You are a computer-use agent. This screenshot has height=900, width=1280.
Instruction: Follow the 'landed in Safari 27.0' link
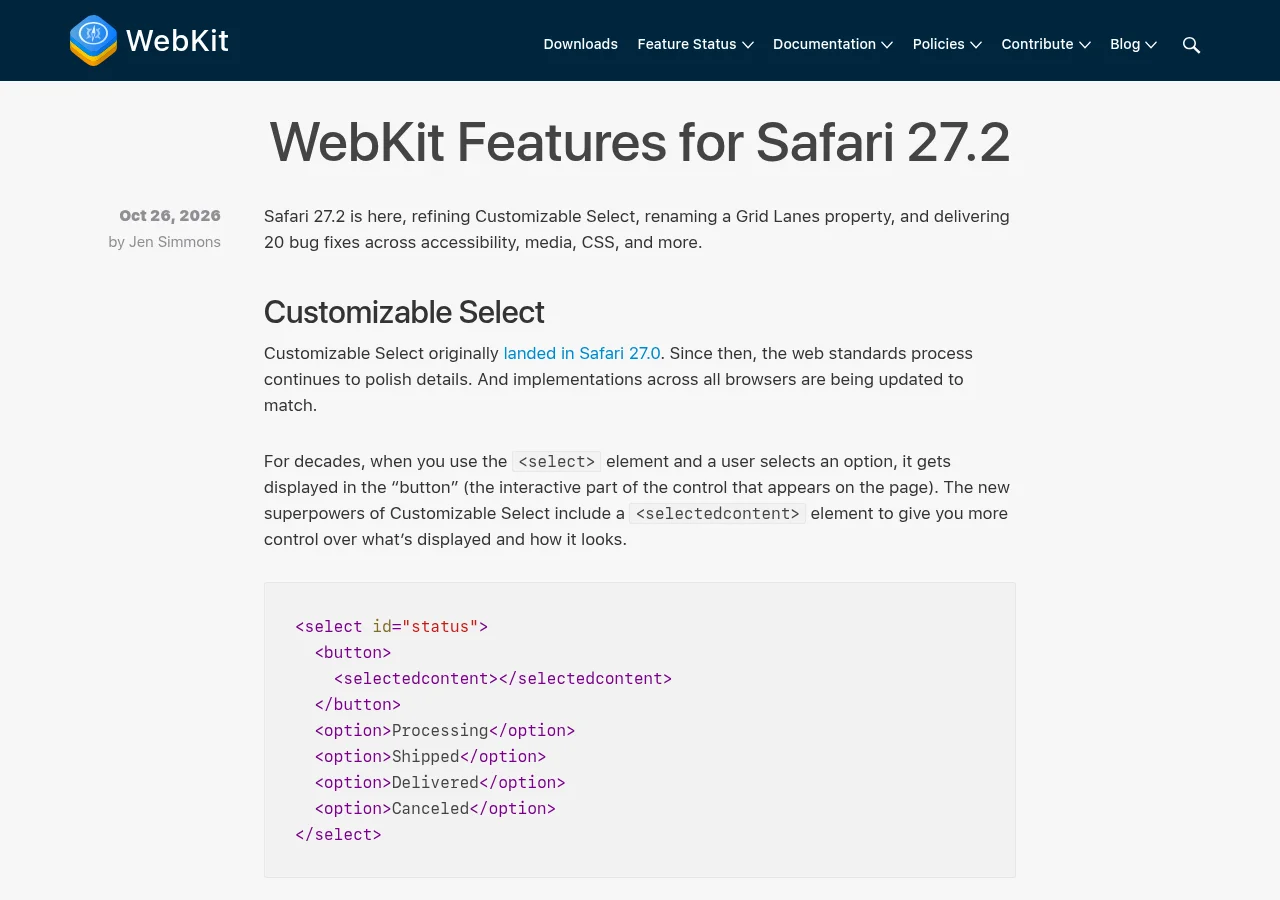582,353
